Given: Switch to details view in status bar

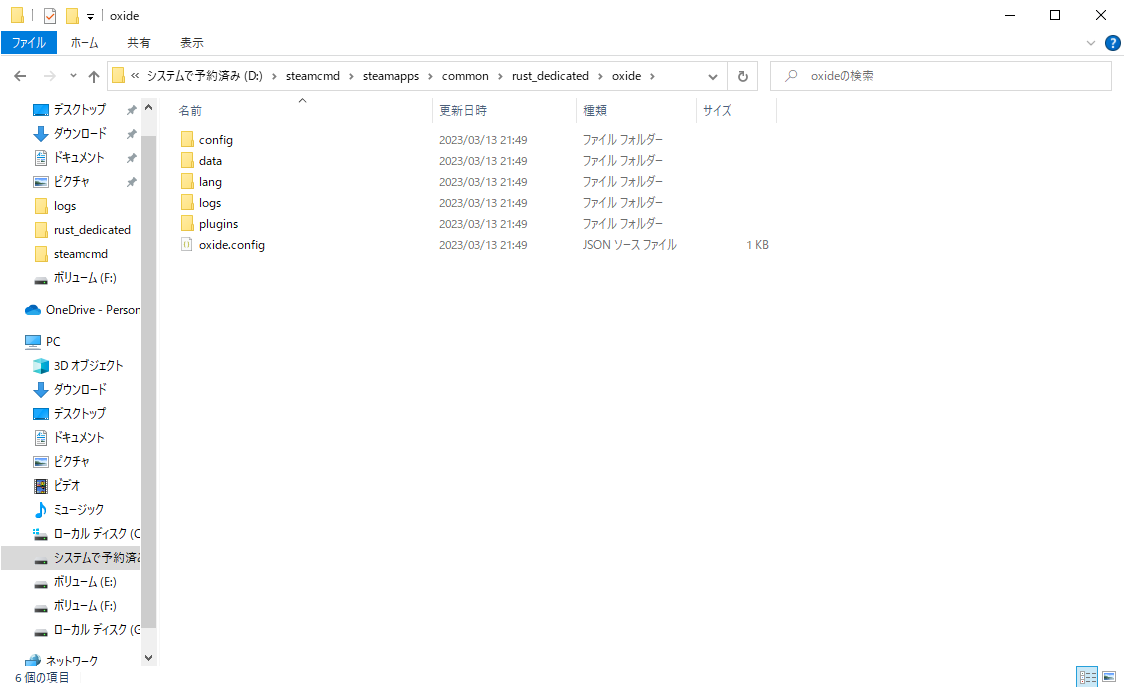Looking at the screenshot, I should coord(1087,676).
